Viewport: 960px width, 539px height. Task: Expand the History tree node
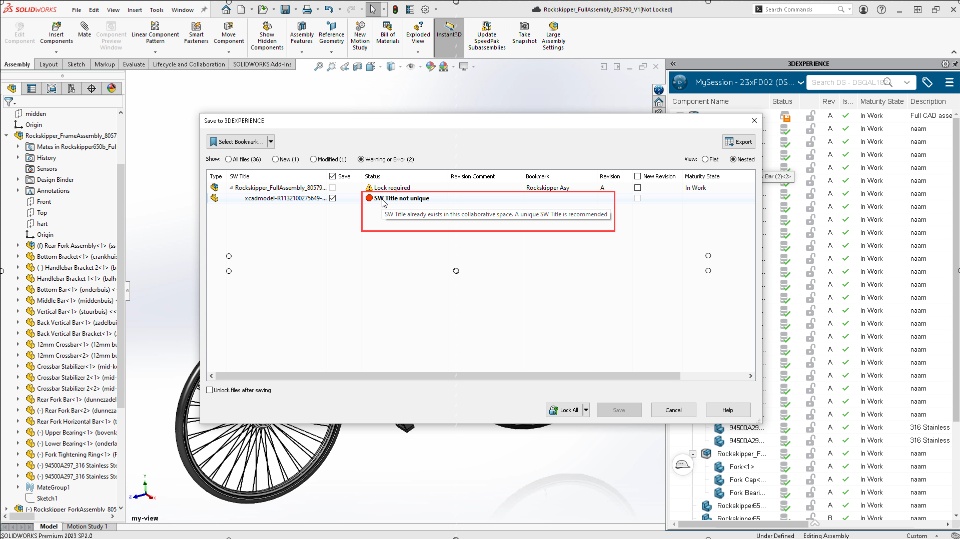tap(18, 157)
